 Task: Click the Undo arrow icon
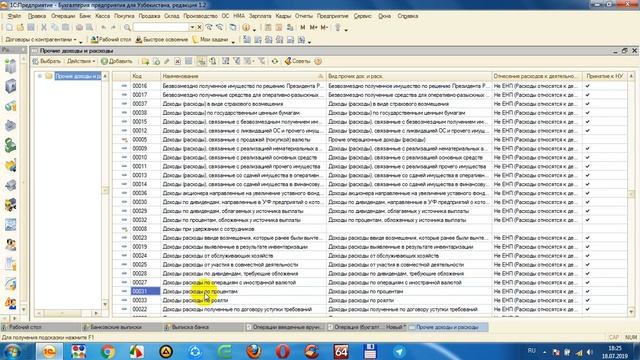tap(104, 27)
